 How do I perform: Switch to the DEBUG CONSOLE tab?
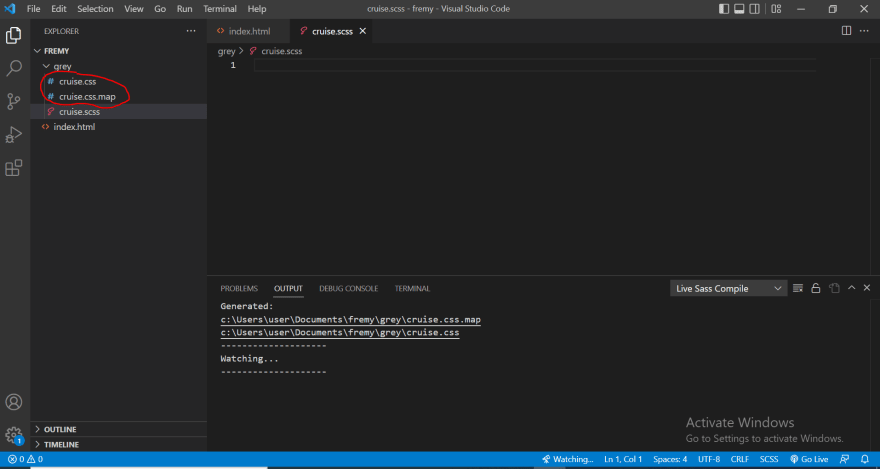pos(349,288)
